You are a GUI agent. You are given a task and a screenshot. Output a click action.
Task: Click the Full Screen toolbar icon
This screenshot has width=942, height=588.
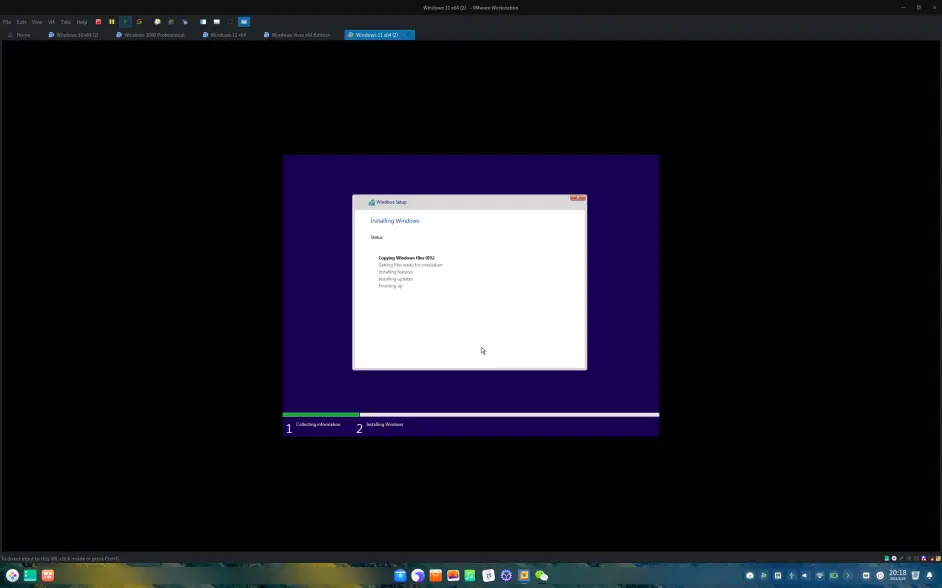pos(230,22)
